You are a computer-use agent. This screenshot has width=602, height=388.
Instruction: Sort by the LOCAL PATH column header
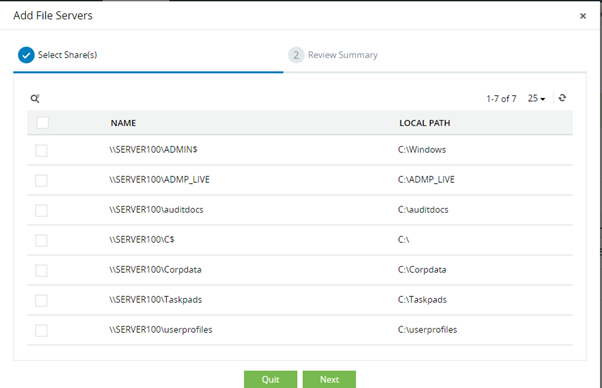point(425,123)
